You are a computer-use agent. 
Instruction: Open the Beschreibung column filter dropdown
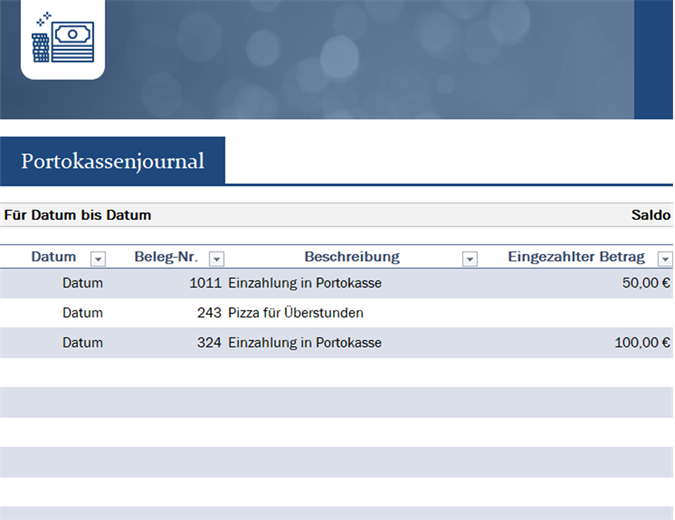(470, 259)
